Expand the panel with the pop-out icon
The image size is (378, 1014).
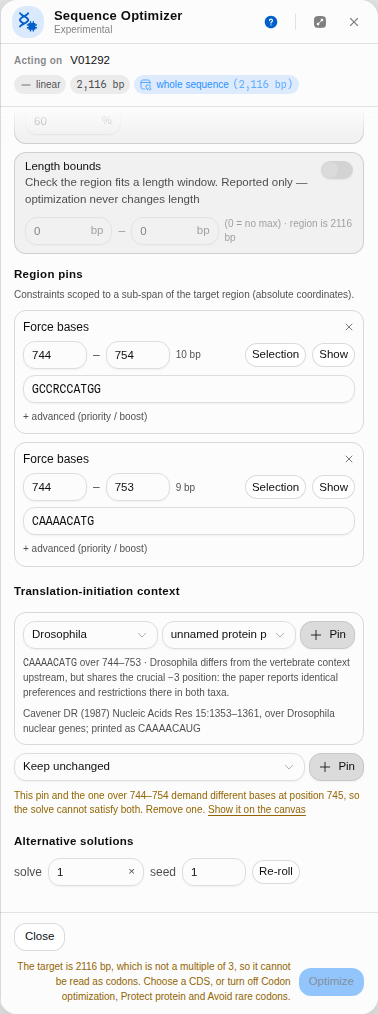pos(320,22)
